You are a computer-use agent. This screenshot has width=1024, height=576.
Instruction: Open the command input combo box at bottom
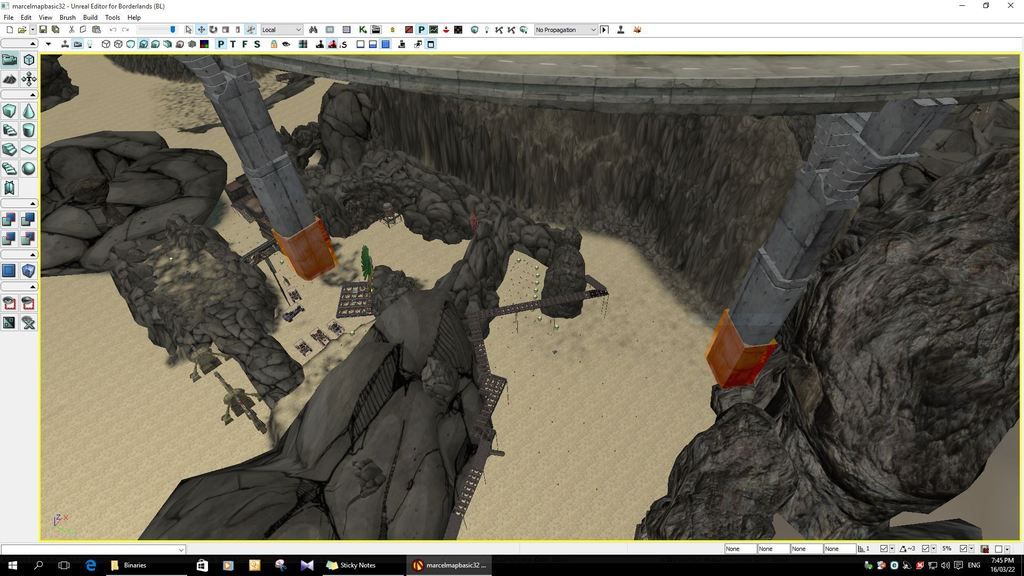pos(93,549)
